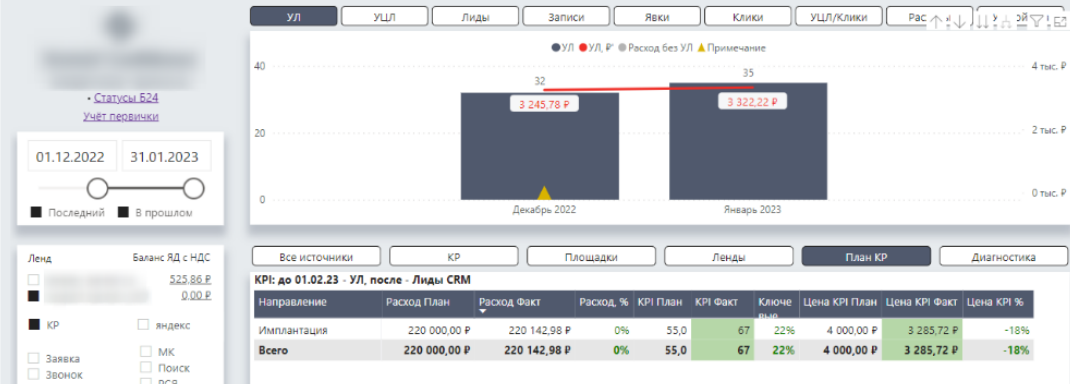Image resolution: width=1070 pixels, height=384 pixels.
Task: Open the chart filter funnel icon
Action: 1036,22
